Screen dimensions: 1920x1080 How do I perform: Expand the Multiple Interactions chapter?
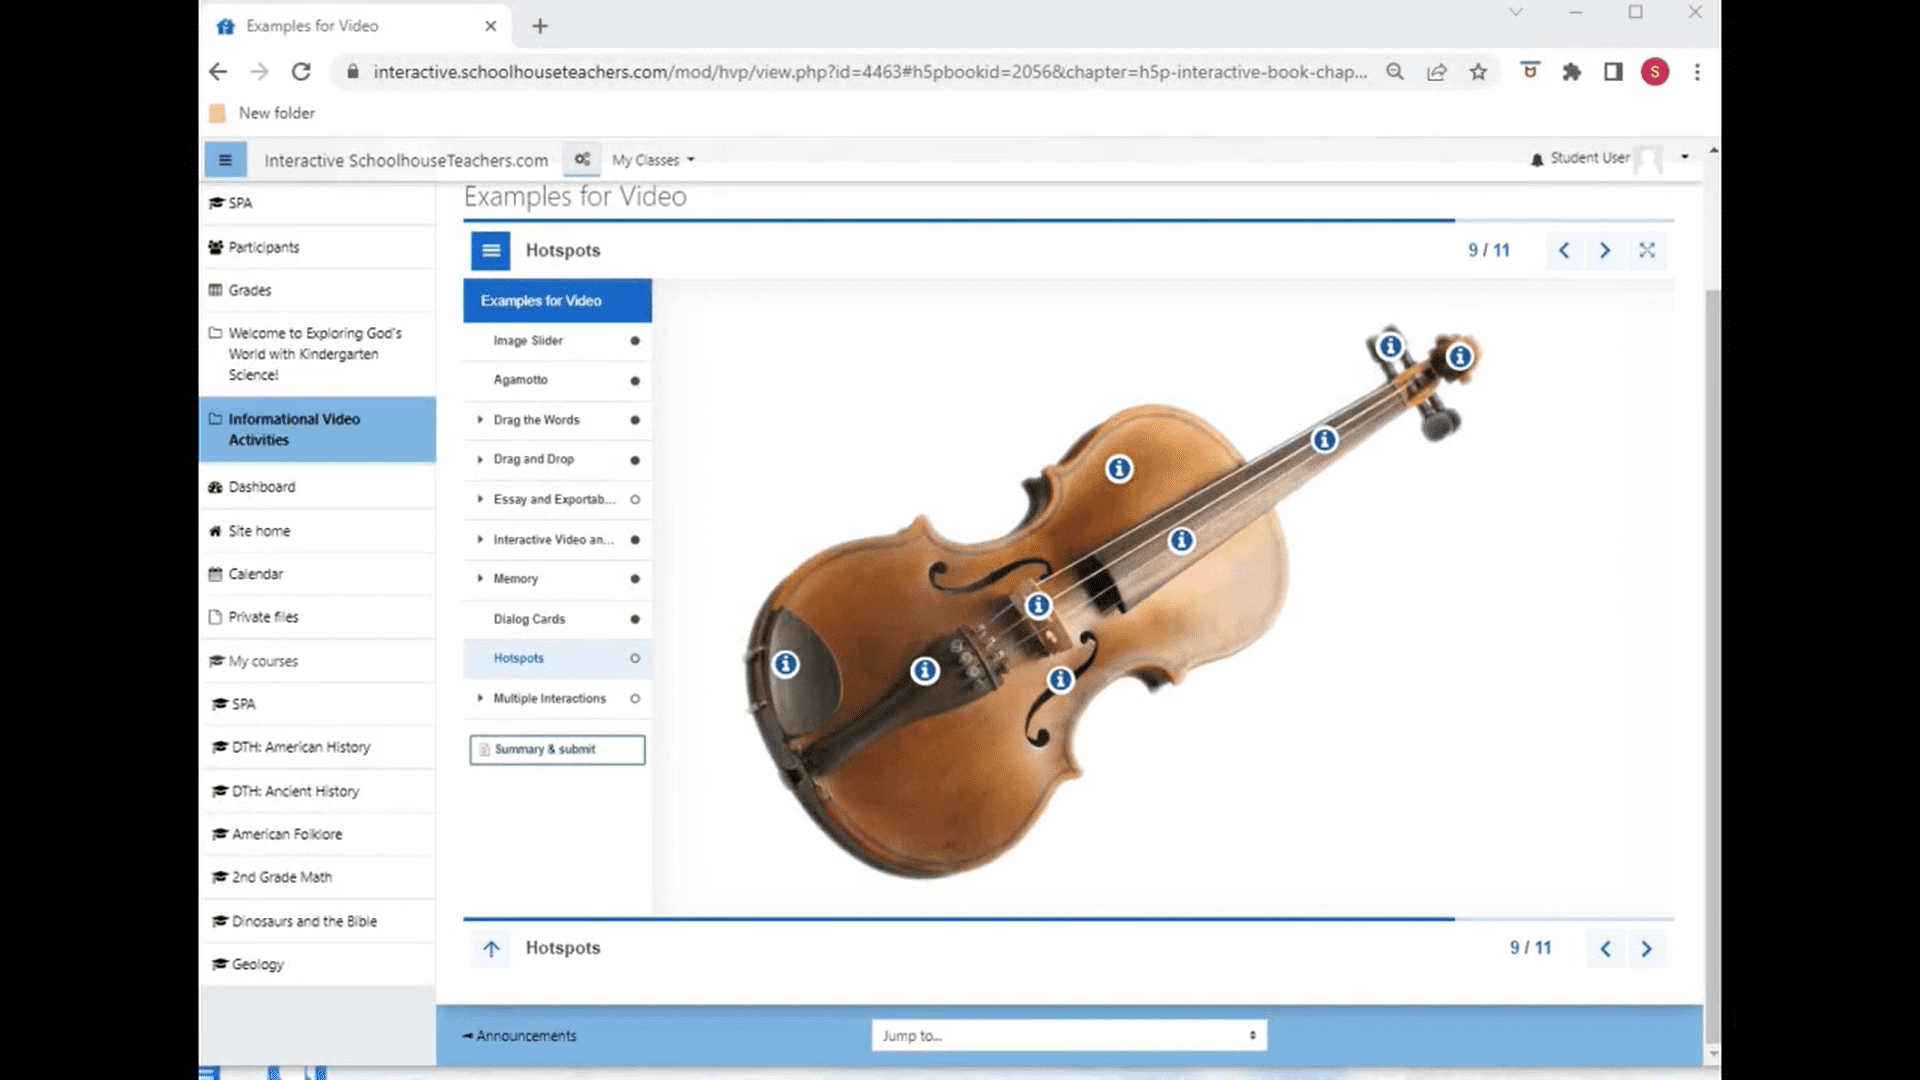(x=480, y=698)
